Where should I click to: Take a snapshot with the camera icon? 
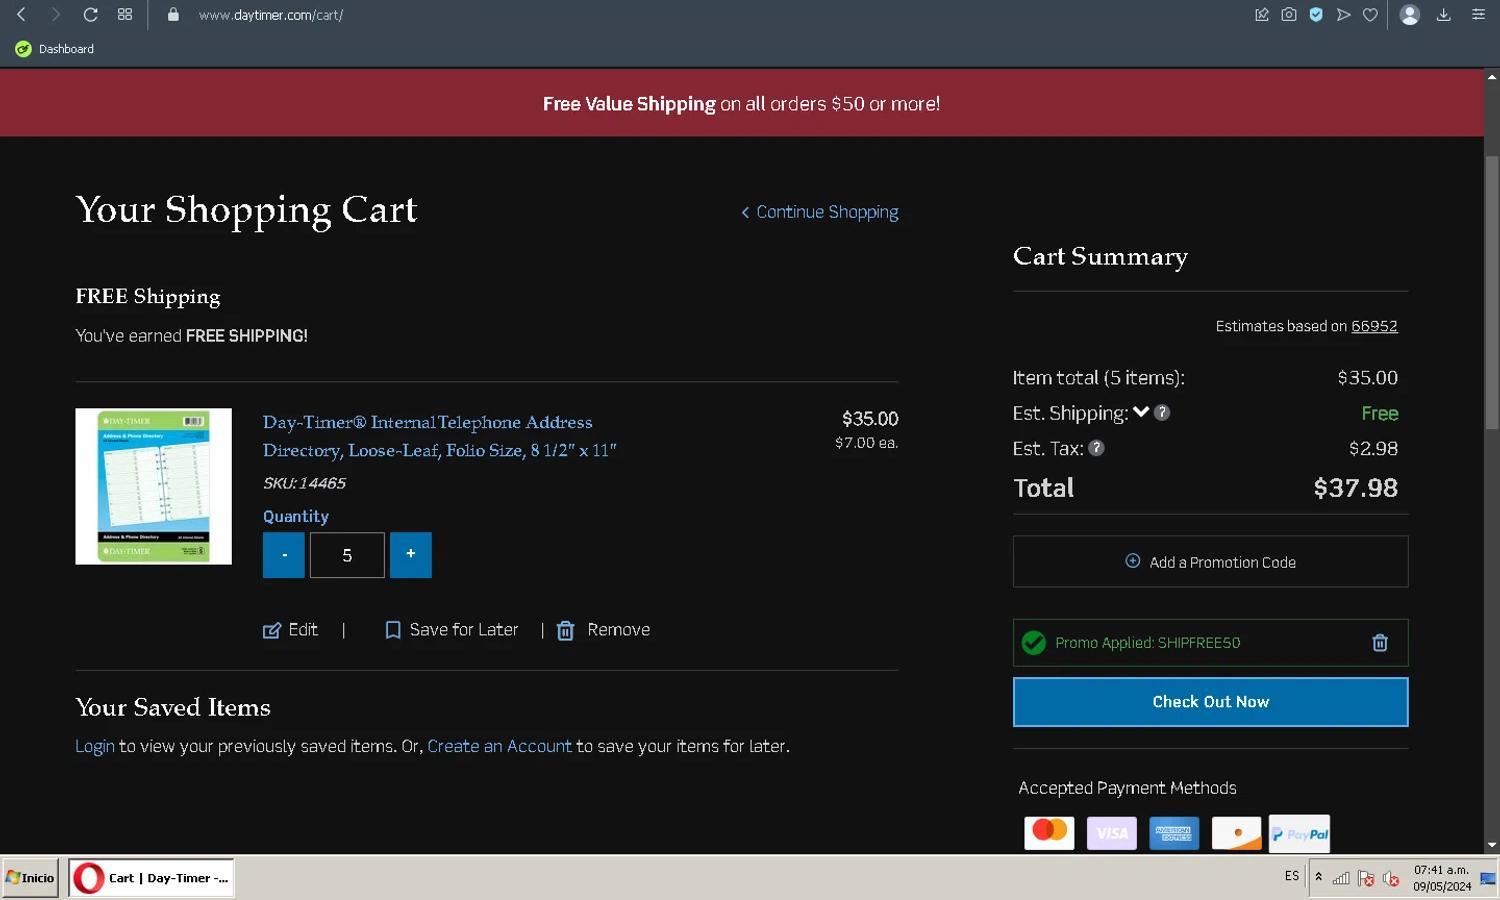(1289, 15)
